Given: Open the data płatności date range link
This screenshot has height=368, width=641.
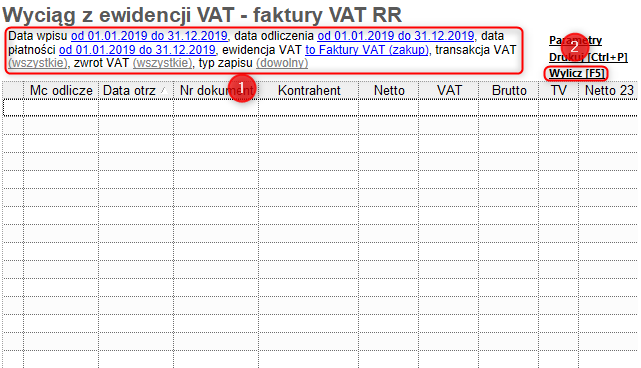Looking at the screenshot, I should [137, 50].
